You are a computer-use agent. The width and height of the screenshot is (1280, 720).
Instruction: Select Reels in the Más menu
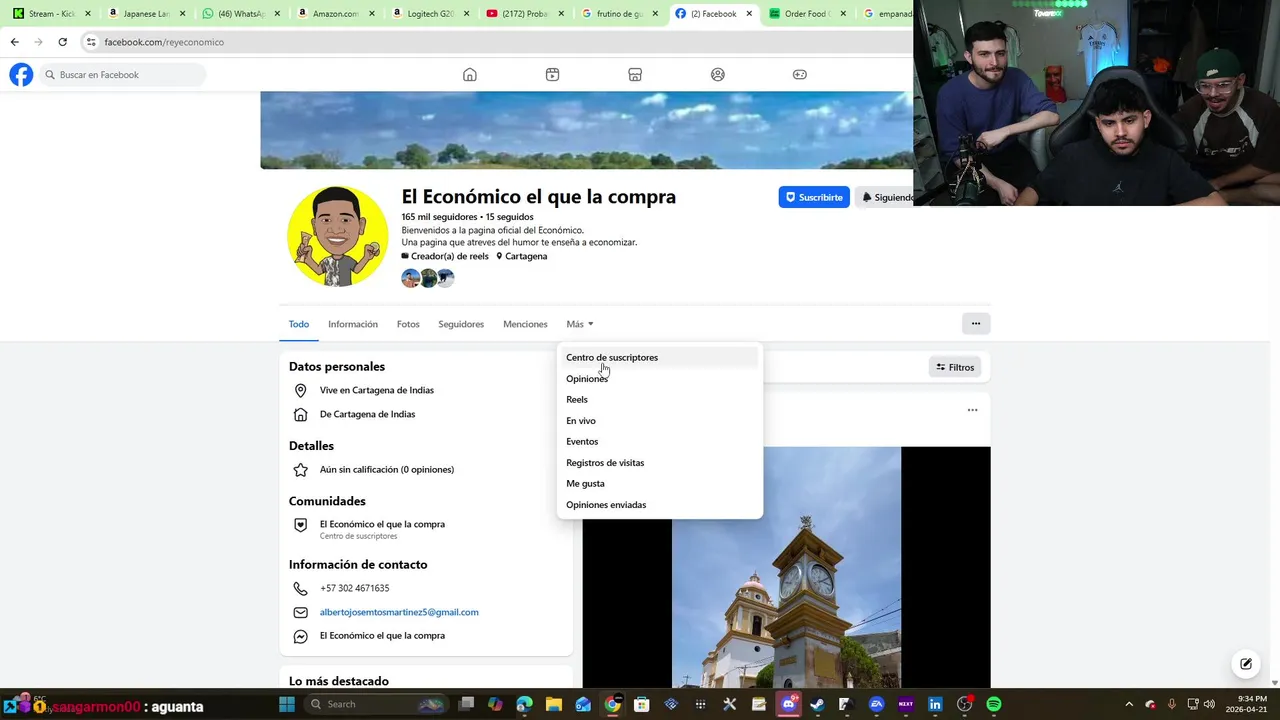pos(659,399)
